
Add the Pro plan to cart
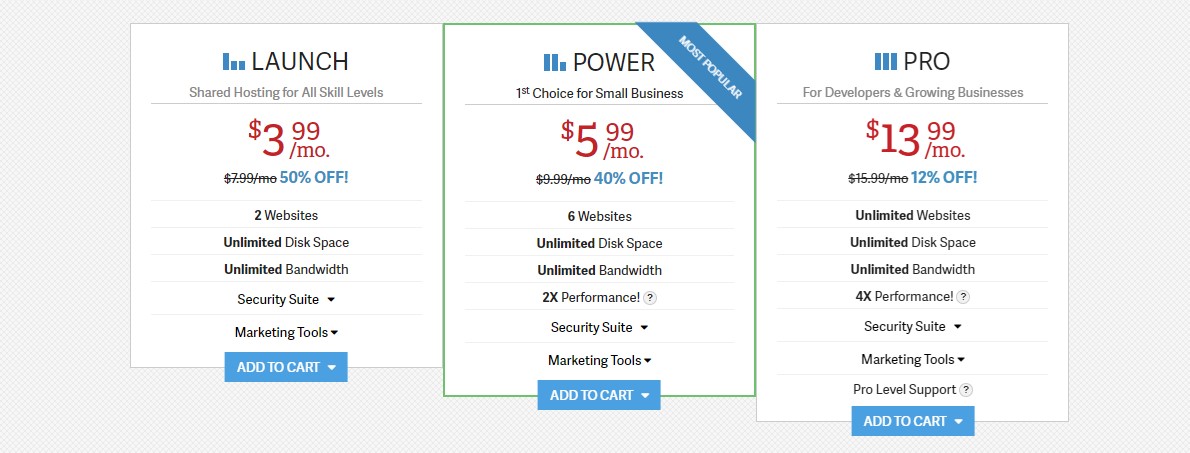click(x=913, y=421)
